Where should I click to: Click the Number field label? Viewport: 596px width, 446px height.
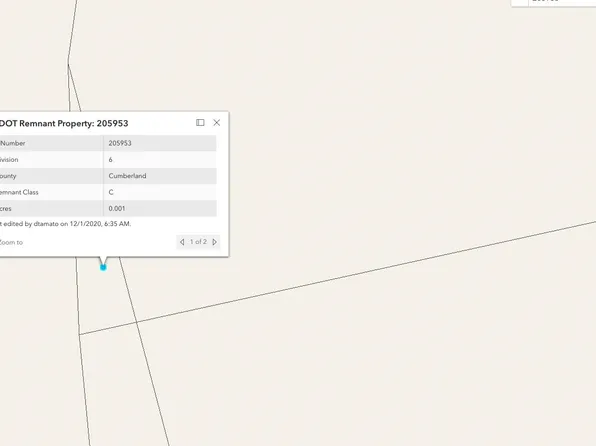13,143
